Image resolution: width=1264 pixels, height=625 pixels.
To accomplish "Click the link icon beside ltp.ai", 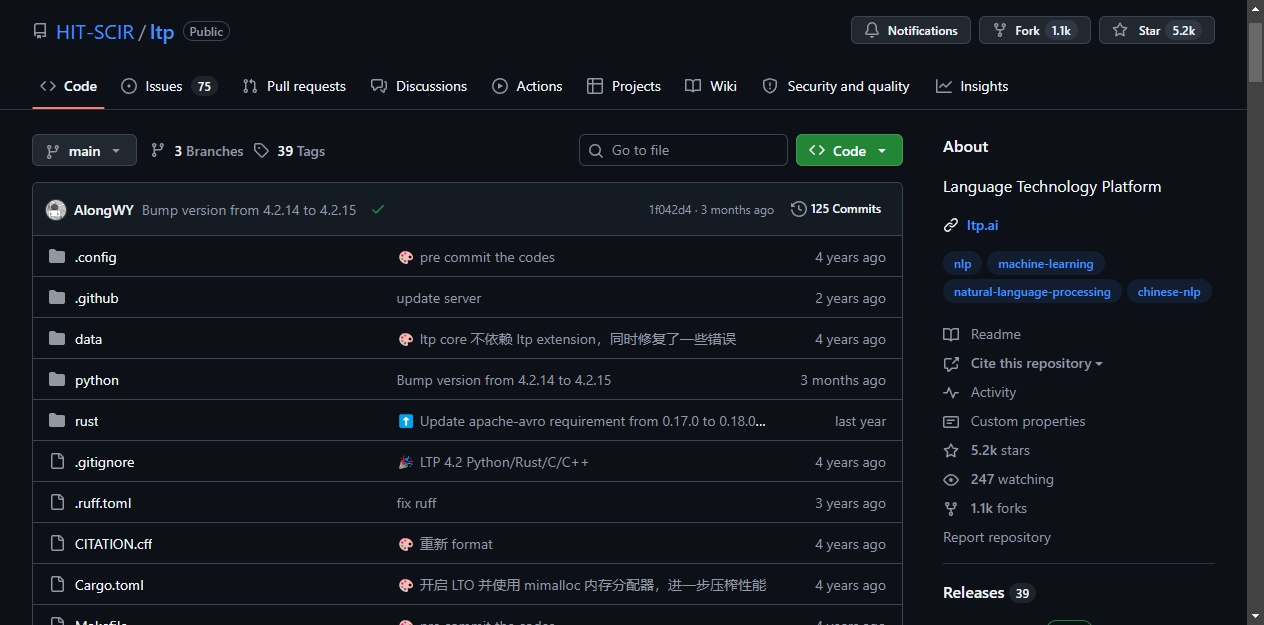I will [951, 225].
